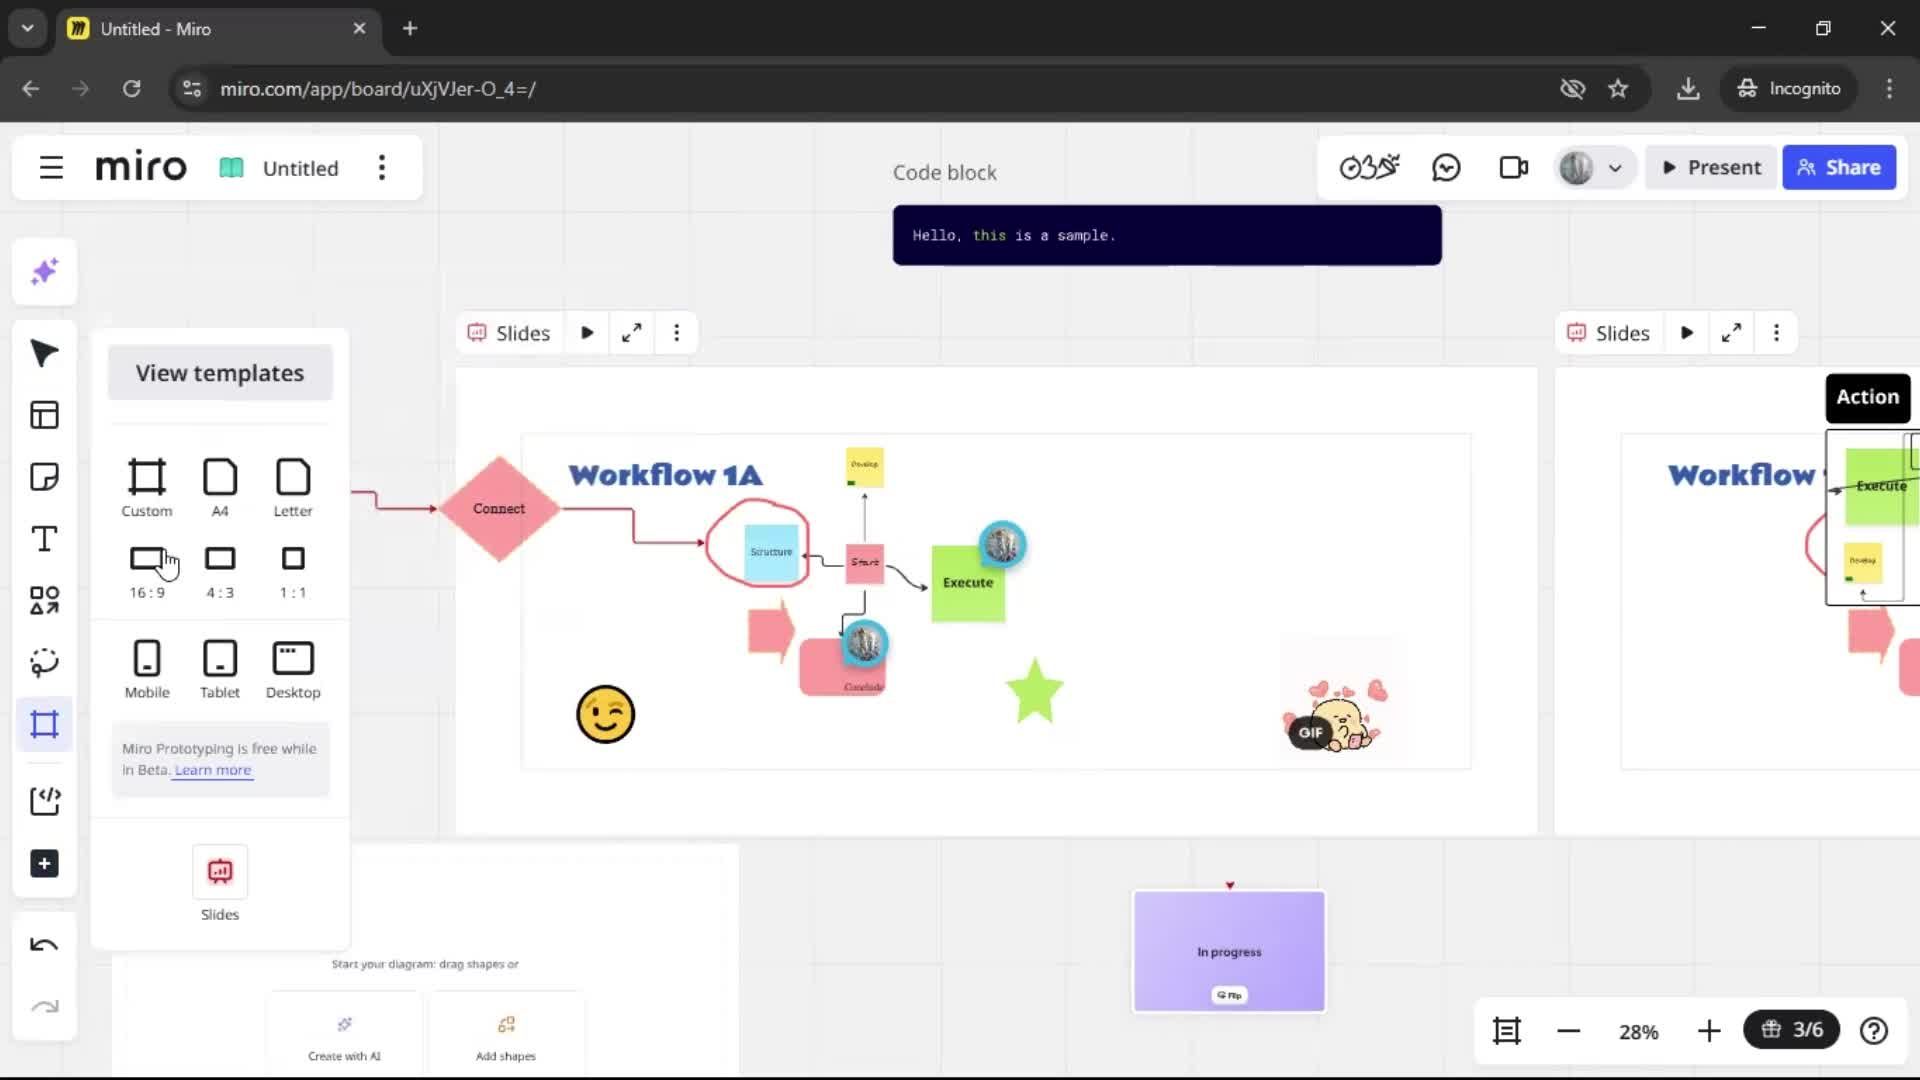Choose the Mobile frame preset
This screenshot has height=1080, width=1920.
(147, 669)
